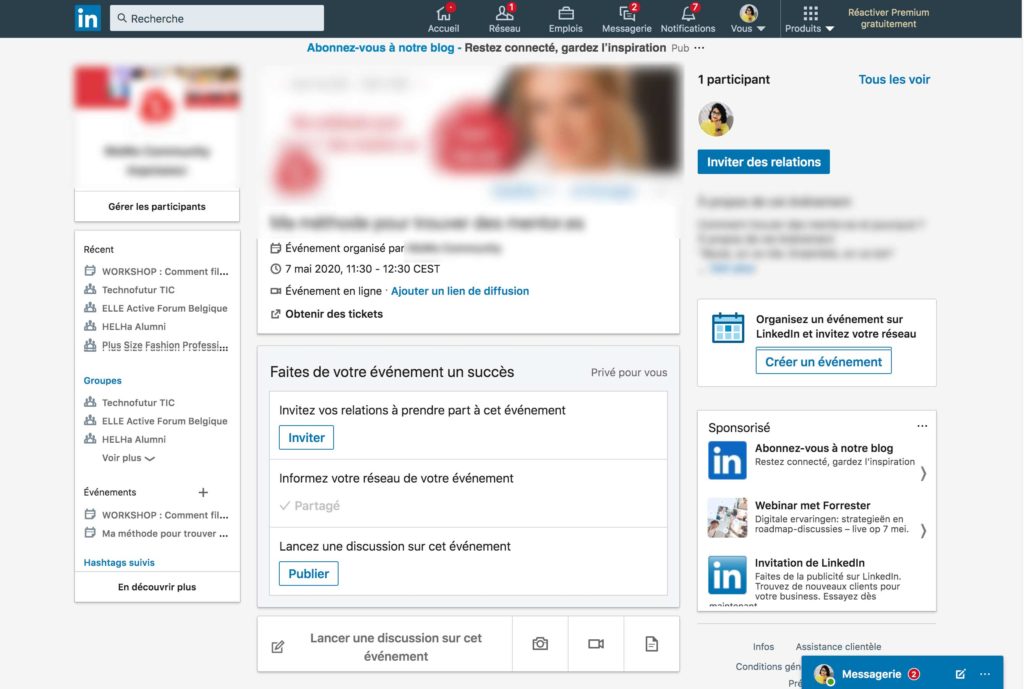
Task: Click compose message icon in Messagerie bar
Action: (x=960, y=674)
